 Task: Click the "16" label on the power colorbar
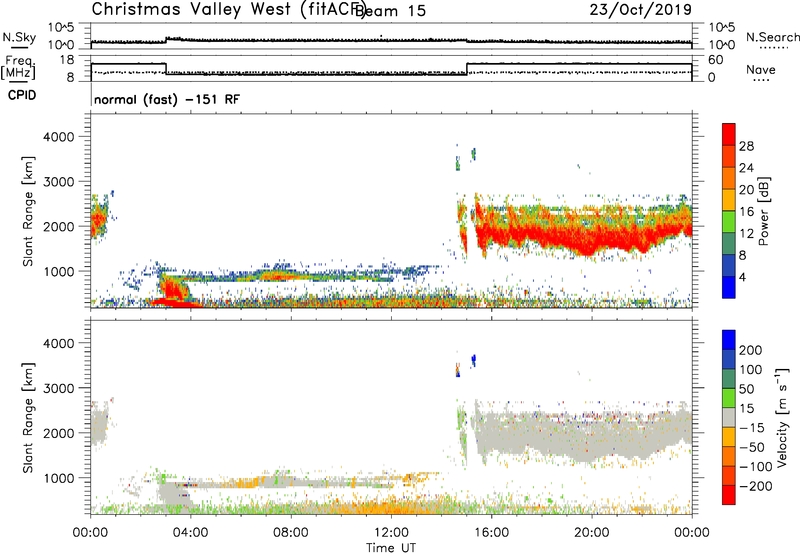click(746, 212)
